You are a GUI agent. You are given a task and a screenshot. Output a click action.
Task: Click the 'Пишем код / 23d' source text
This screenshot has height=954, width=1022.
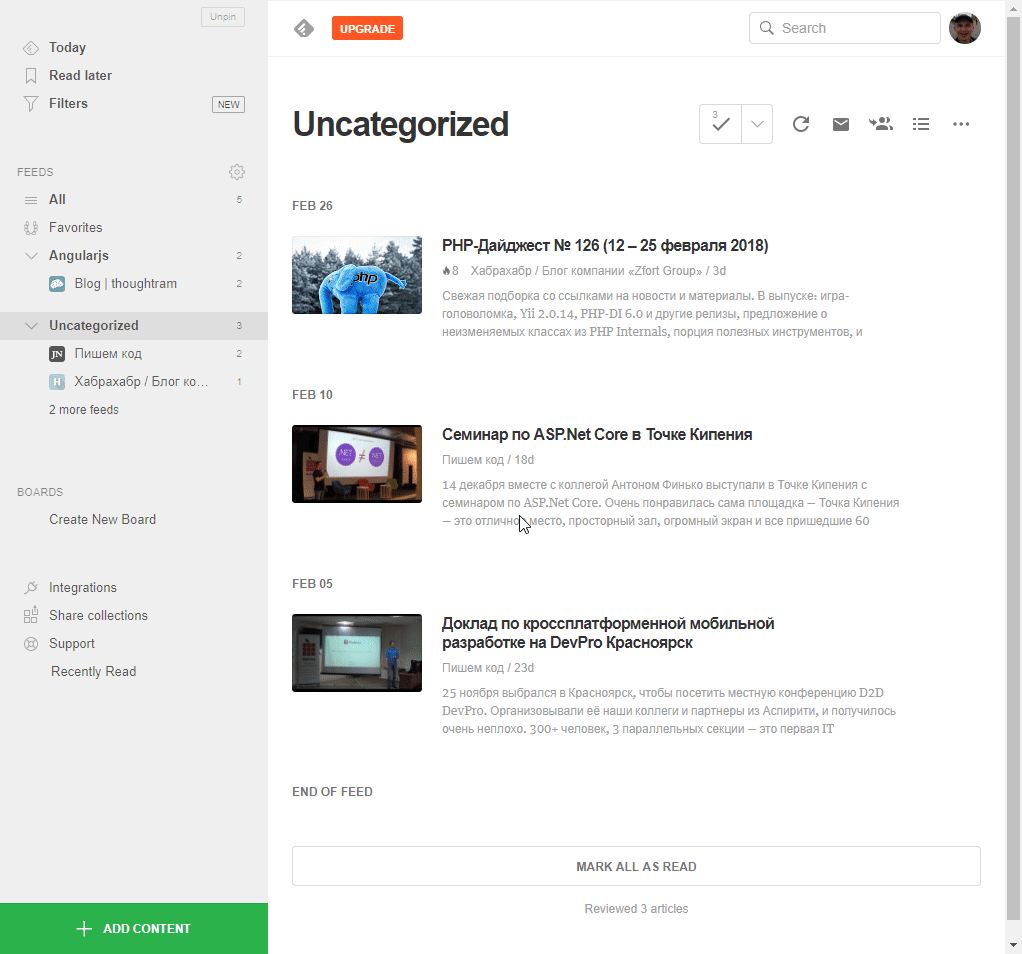(488, 667)
